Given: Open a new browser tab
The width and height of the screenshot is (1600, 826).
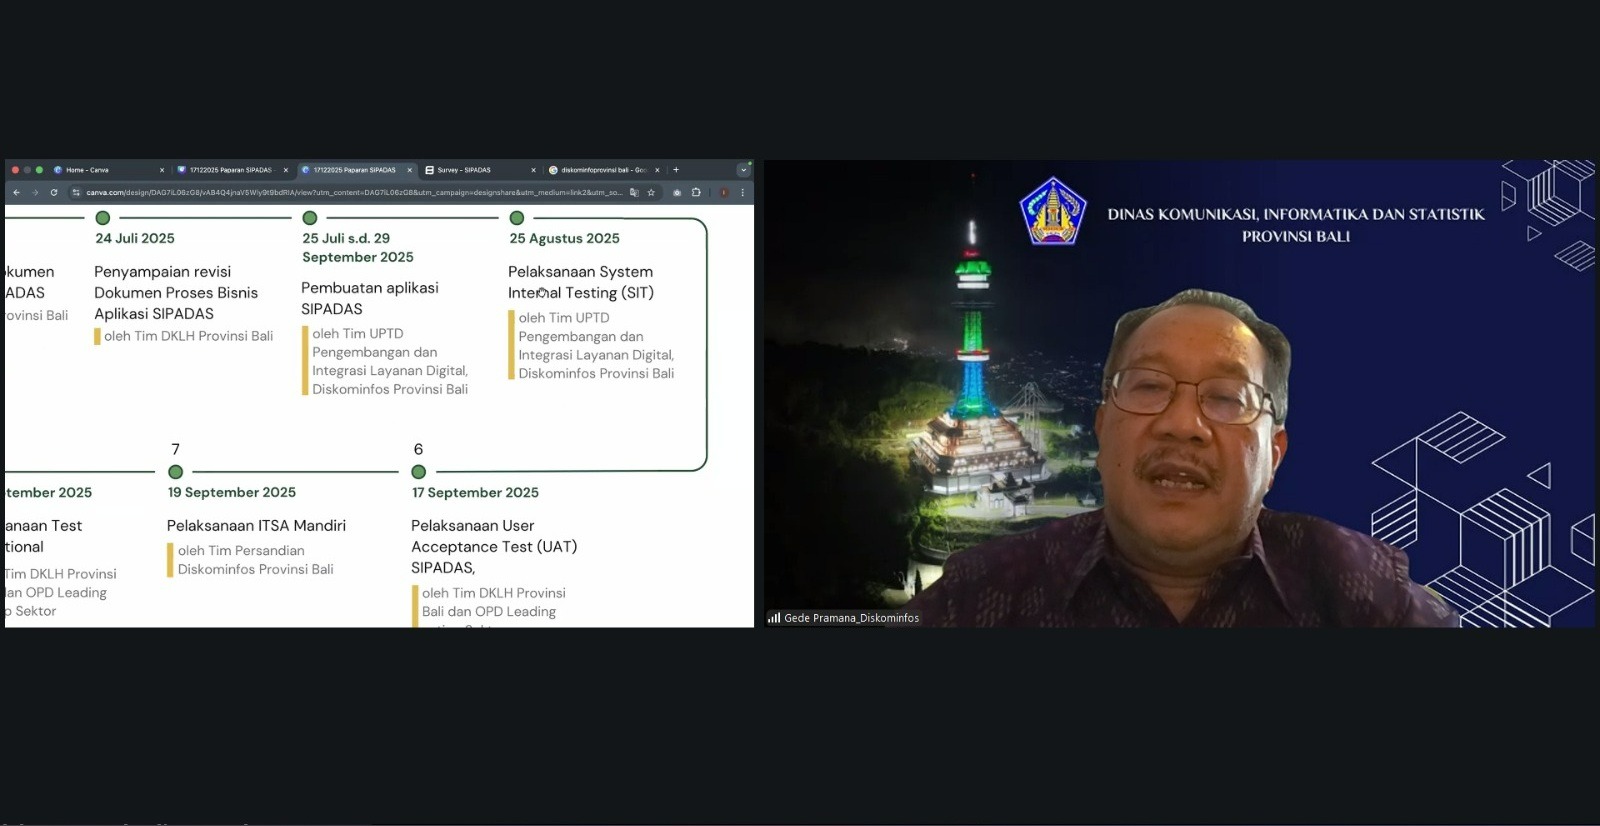Looking at the screenshot, I should 676,170.
